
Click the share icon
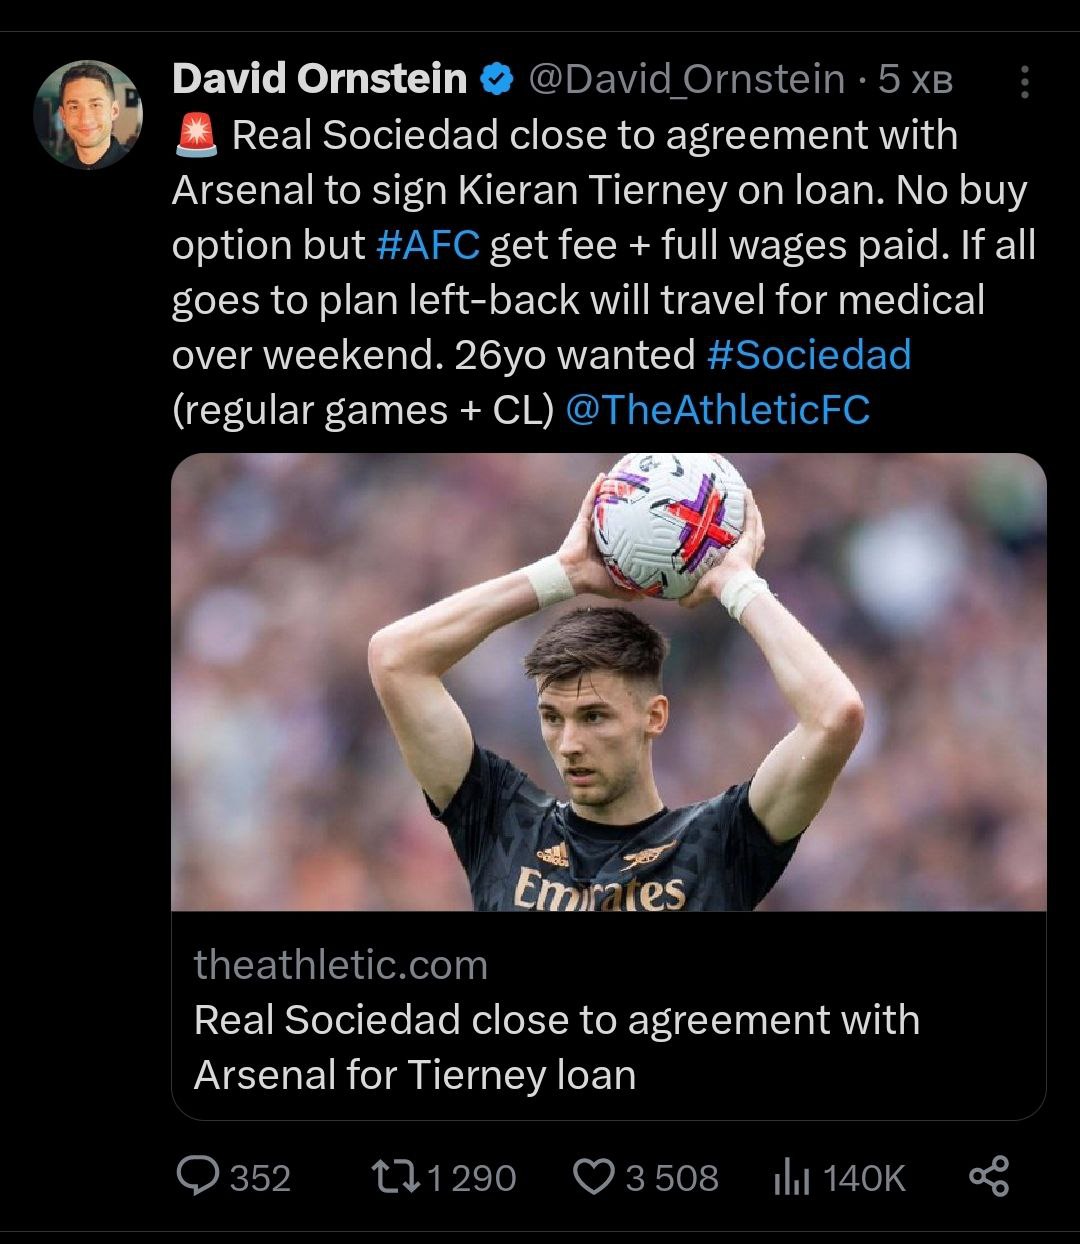pyautogui.click(x=989, y=1176)
